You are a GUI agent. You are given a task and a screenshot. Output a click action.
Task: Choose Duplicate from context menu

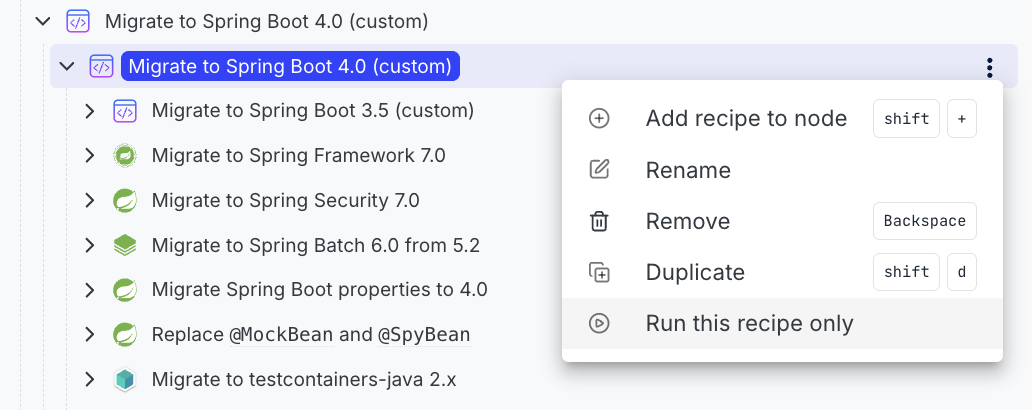tap(782, 272)
